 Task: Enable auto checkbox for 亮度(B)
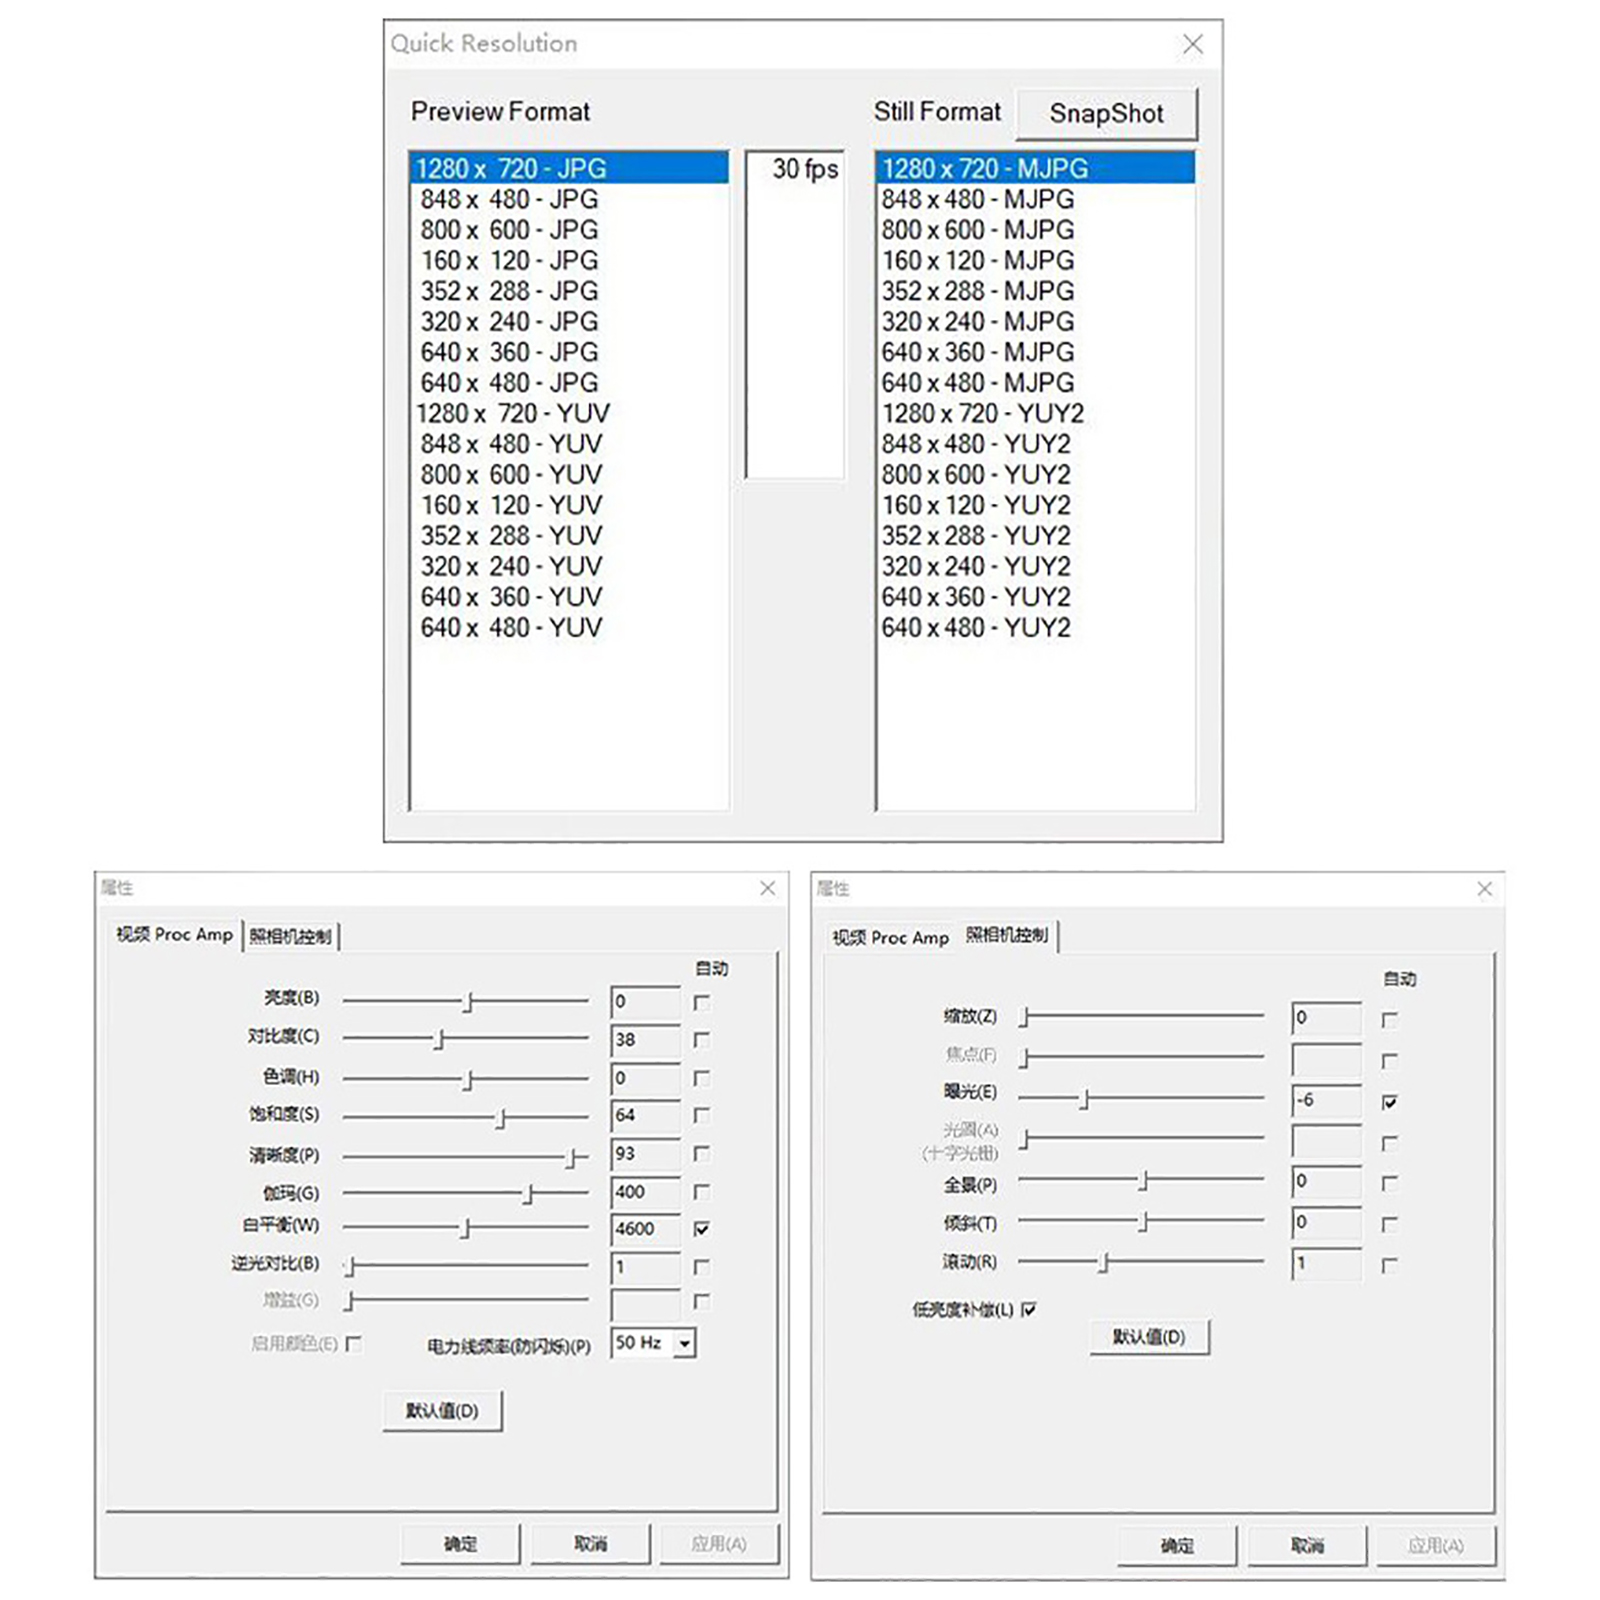(702, 1002)
